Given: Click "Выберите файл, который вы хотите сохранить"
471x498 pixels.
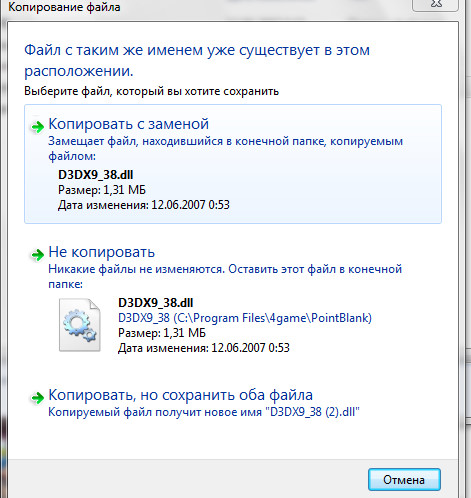Looking at the screenshot, I should pyautogui.click(x=152, y=91).
